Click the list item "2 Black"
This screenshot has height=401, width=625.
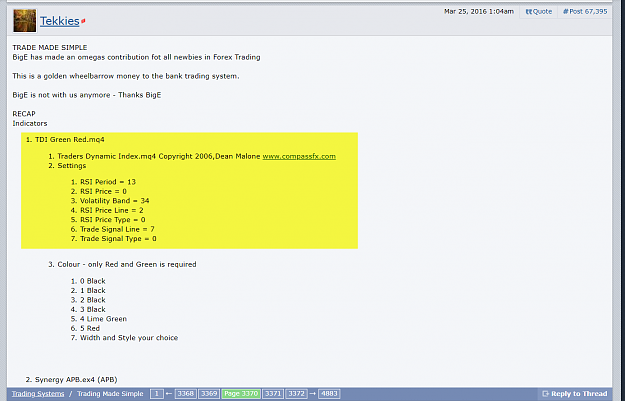tap(92, 300)
